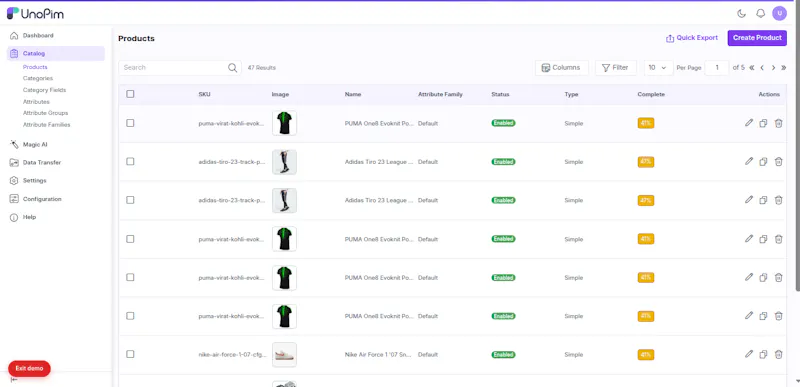Click Nike Air Force 1 '07 name cell
The width and height of the screenshot is (800, 387).
click(379, 354)
